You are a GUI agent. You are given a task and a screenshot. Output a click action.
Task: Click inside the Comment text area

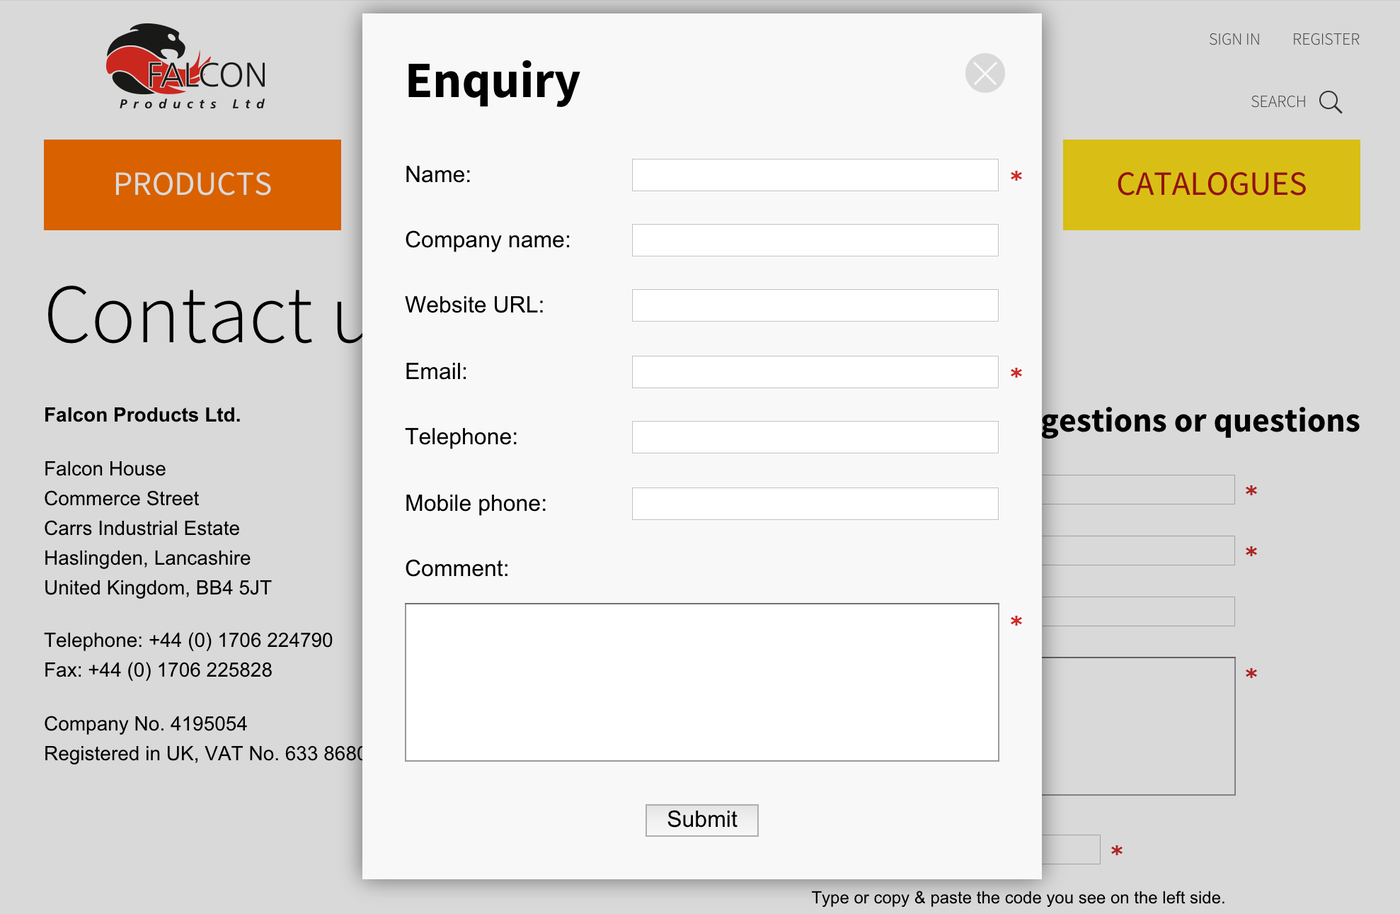701,682
